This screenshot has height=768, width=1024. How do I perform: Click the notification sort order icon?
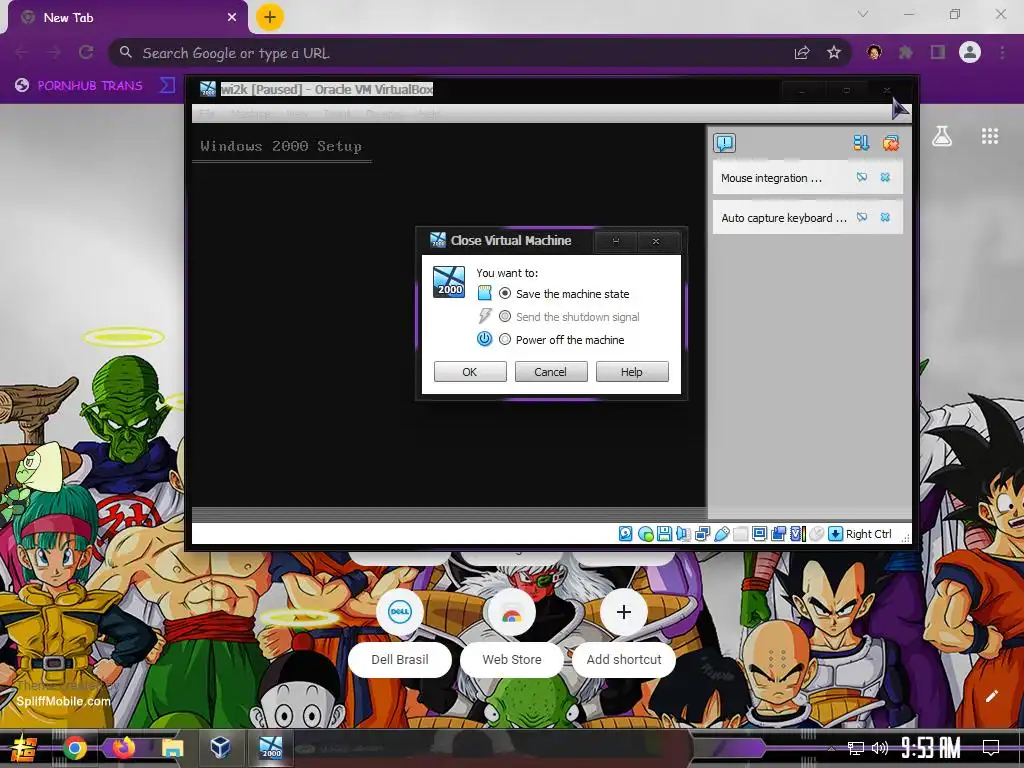coord(861,143)
